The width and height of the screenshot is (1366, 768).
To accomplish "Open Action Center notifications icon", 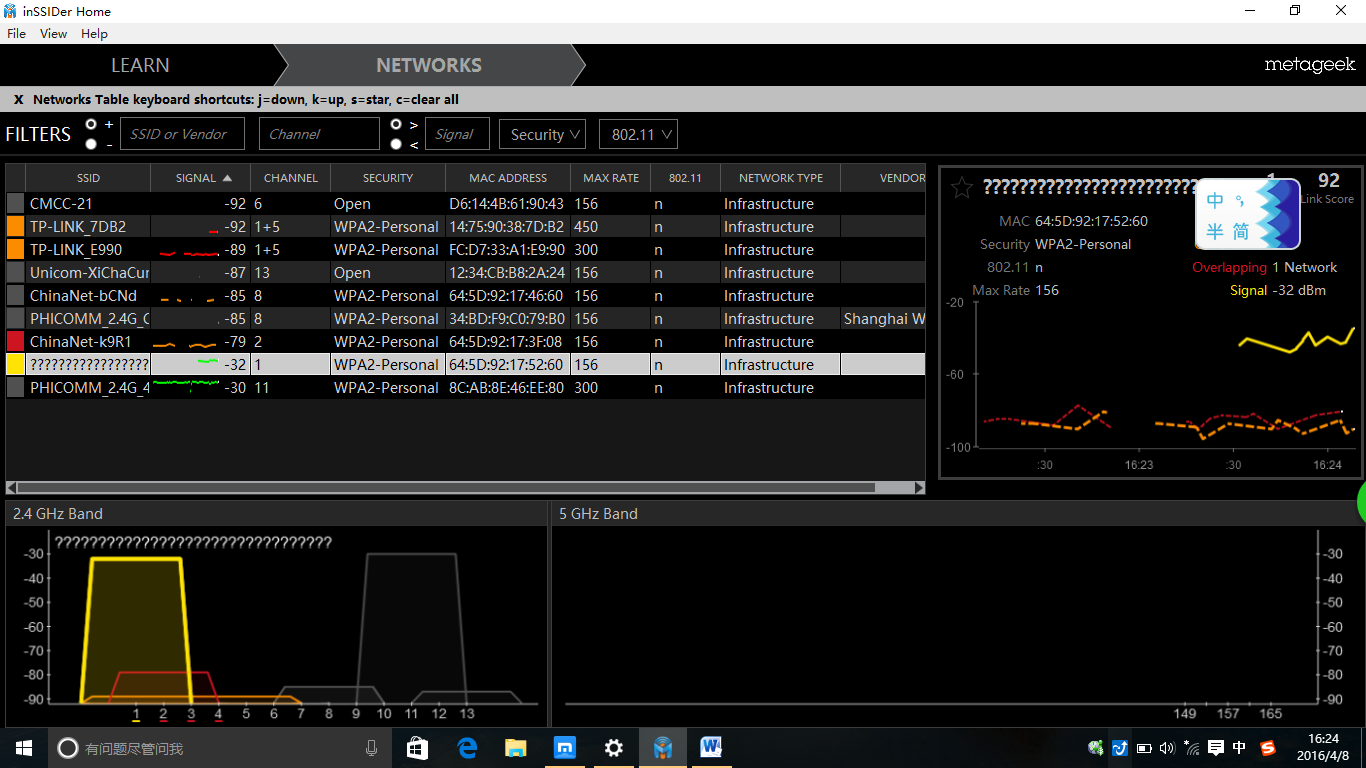I will click(x=1216, y=748).
